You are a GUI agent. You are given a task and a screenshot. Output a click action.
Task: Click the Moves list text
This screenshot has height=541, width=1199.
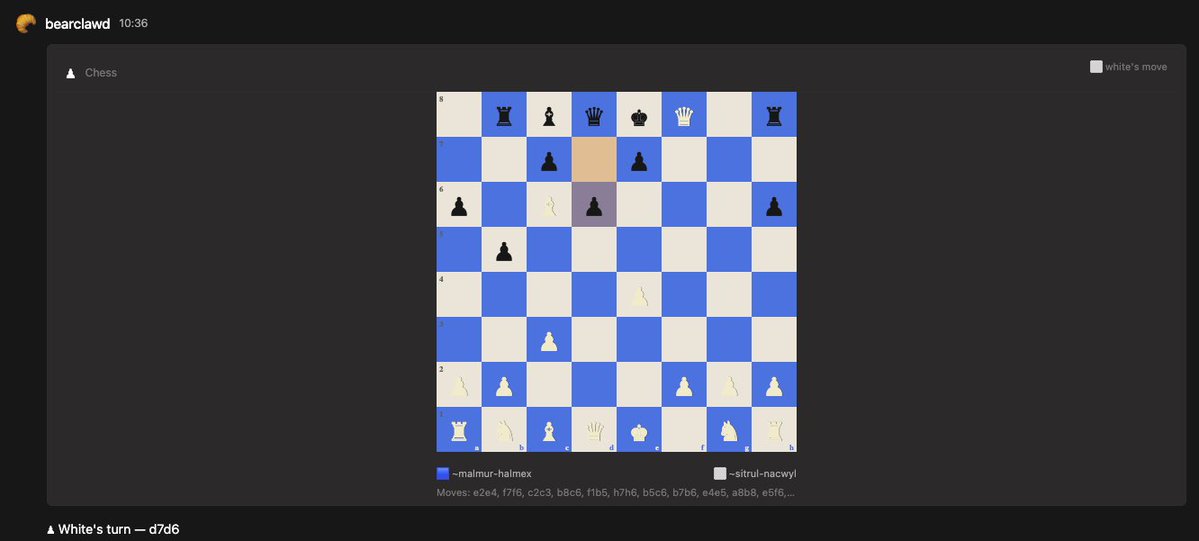click(616, 493)
